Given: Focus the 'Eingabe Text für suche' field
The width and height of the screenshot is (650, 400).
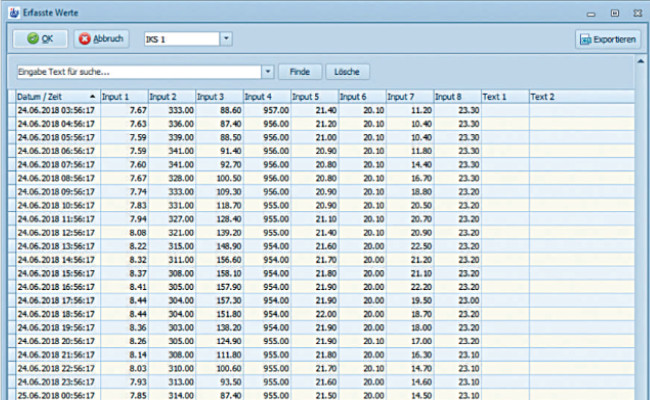Looking at the screenshot, I should [139, 72].
